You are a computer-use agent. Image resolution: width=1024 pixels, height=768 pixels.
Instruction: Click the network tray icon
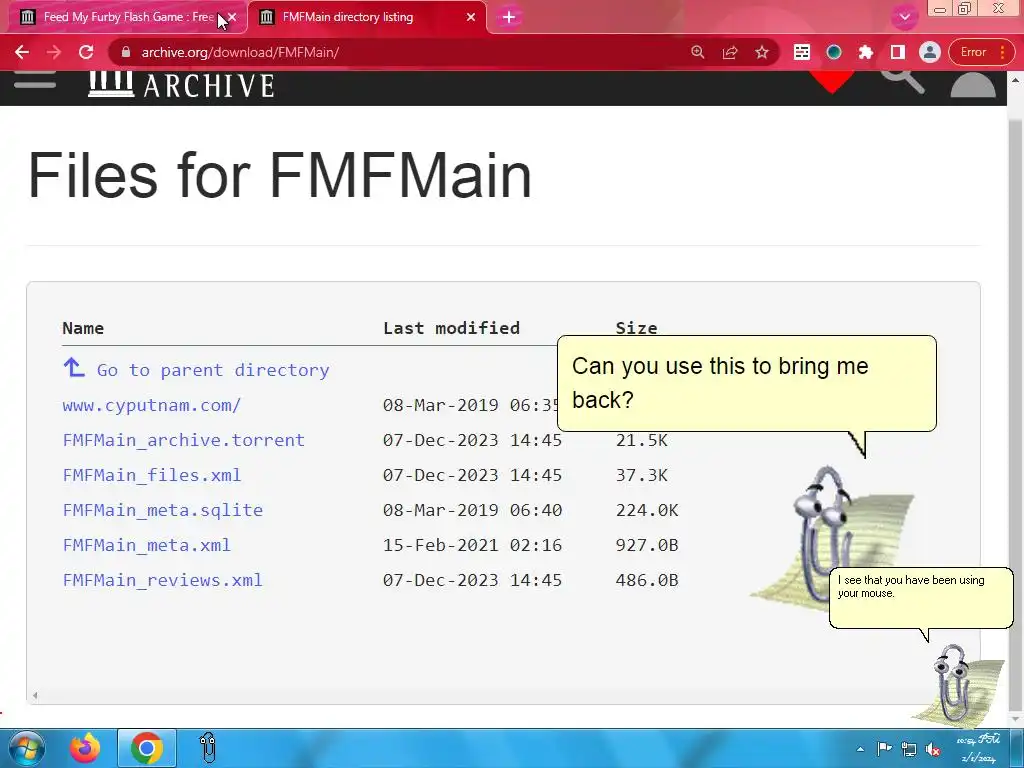pos(908,749)
